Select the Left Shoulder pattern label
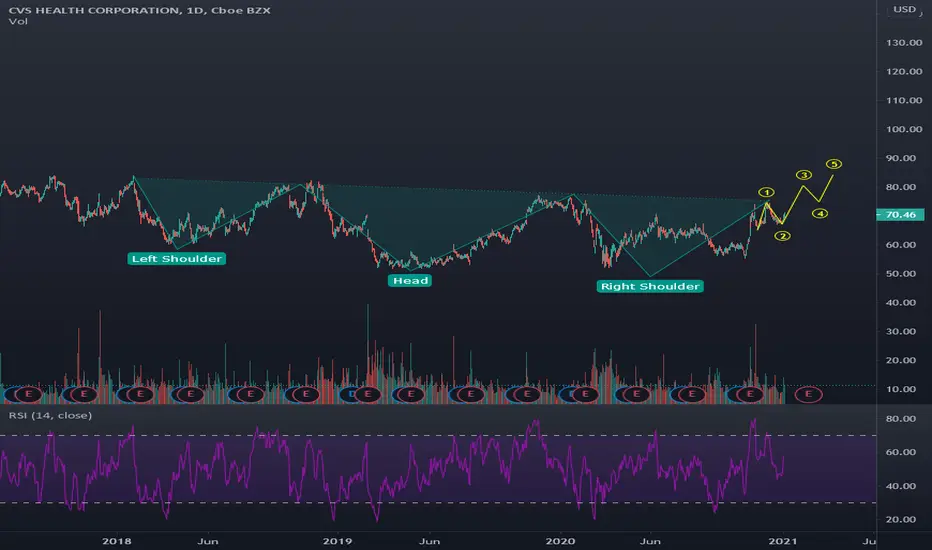 coord(177,259)
